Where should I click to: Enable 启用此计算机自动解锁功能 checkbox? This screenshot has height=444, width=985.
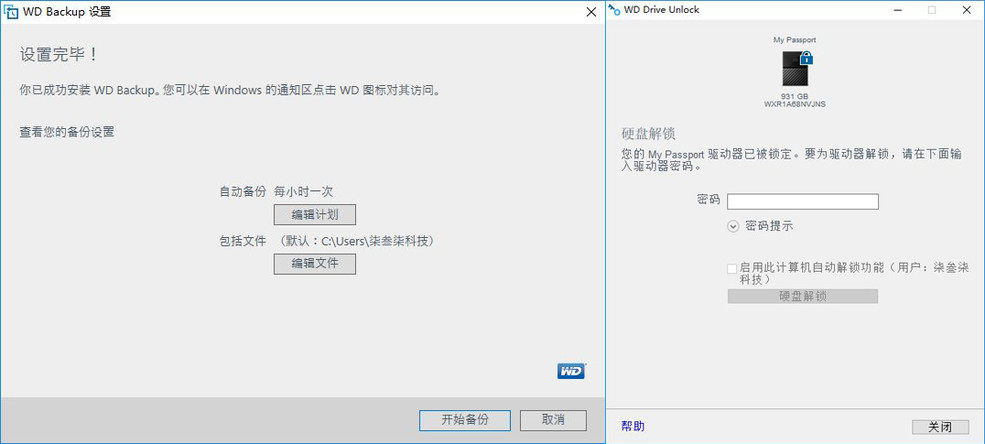click(733, 268)
